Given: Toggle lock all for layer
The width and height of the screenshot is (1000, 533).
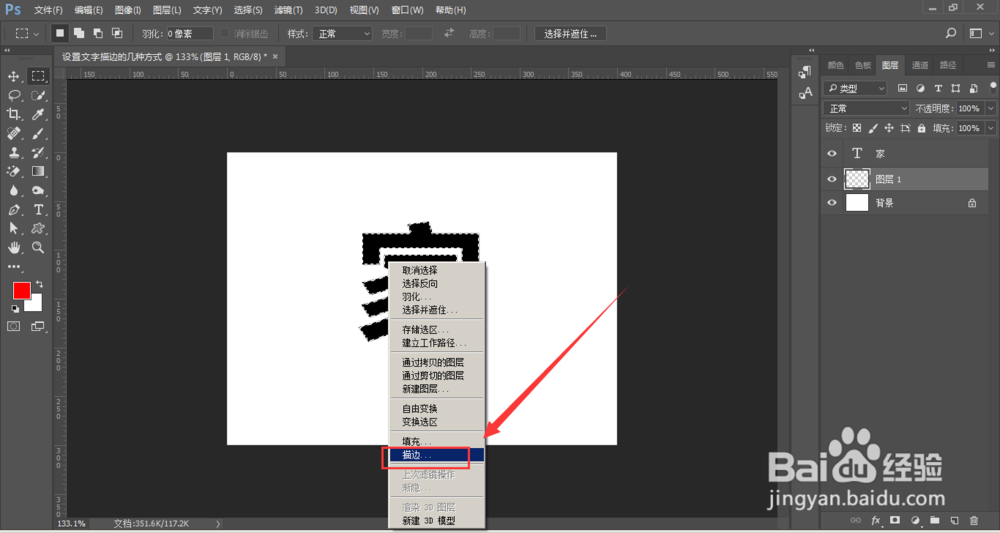Looking at the screenshot, I should [x=921, y=128].
